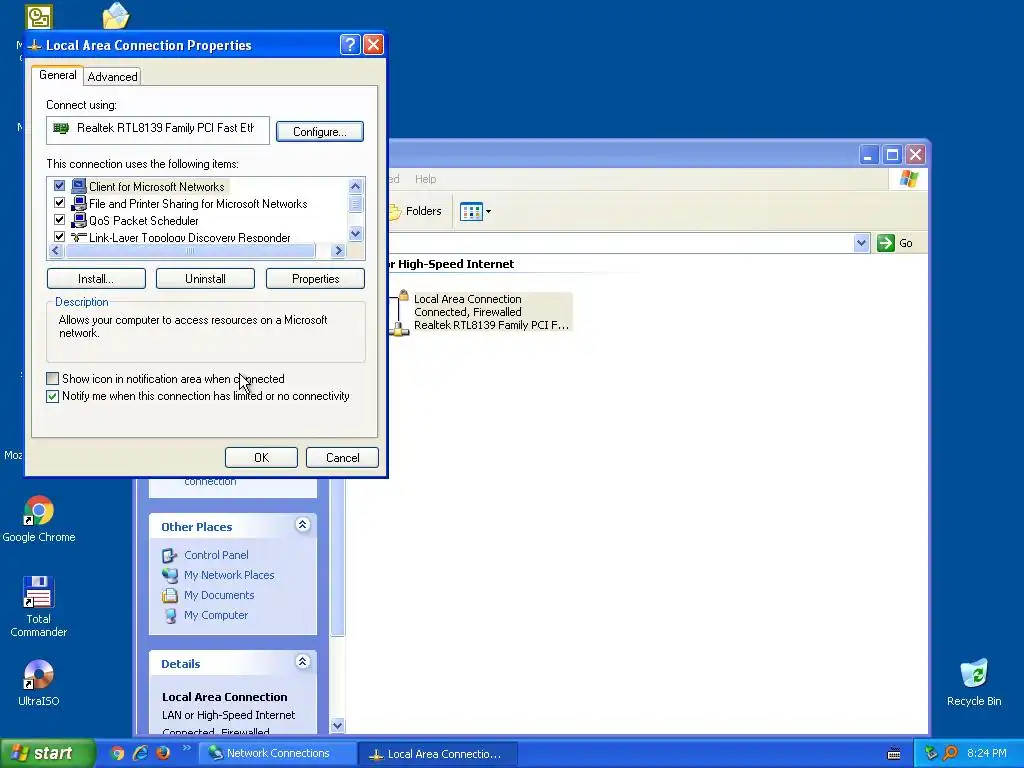
Task: Click the Client for Microsoft Networks icon
Action: point(79,186)
